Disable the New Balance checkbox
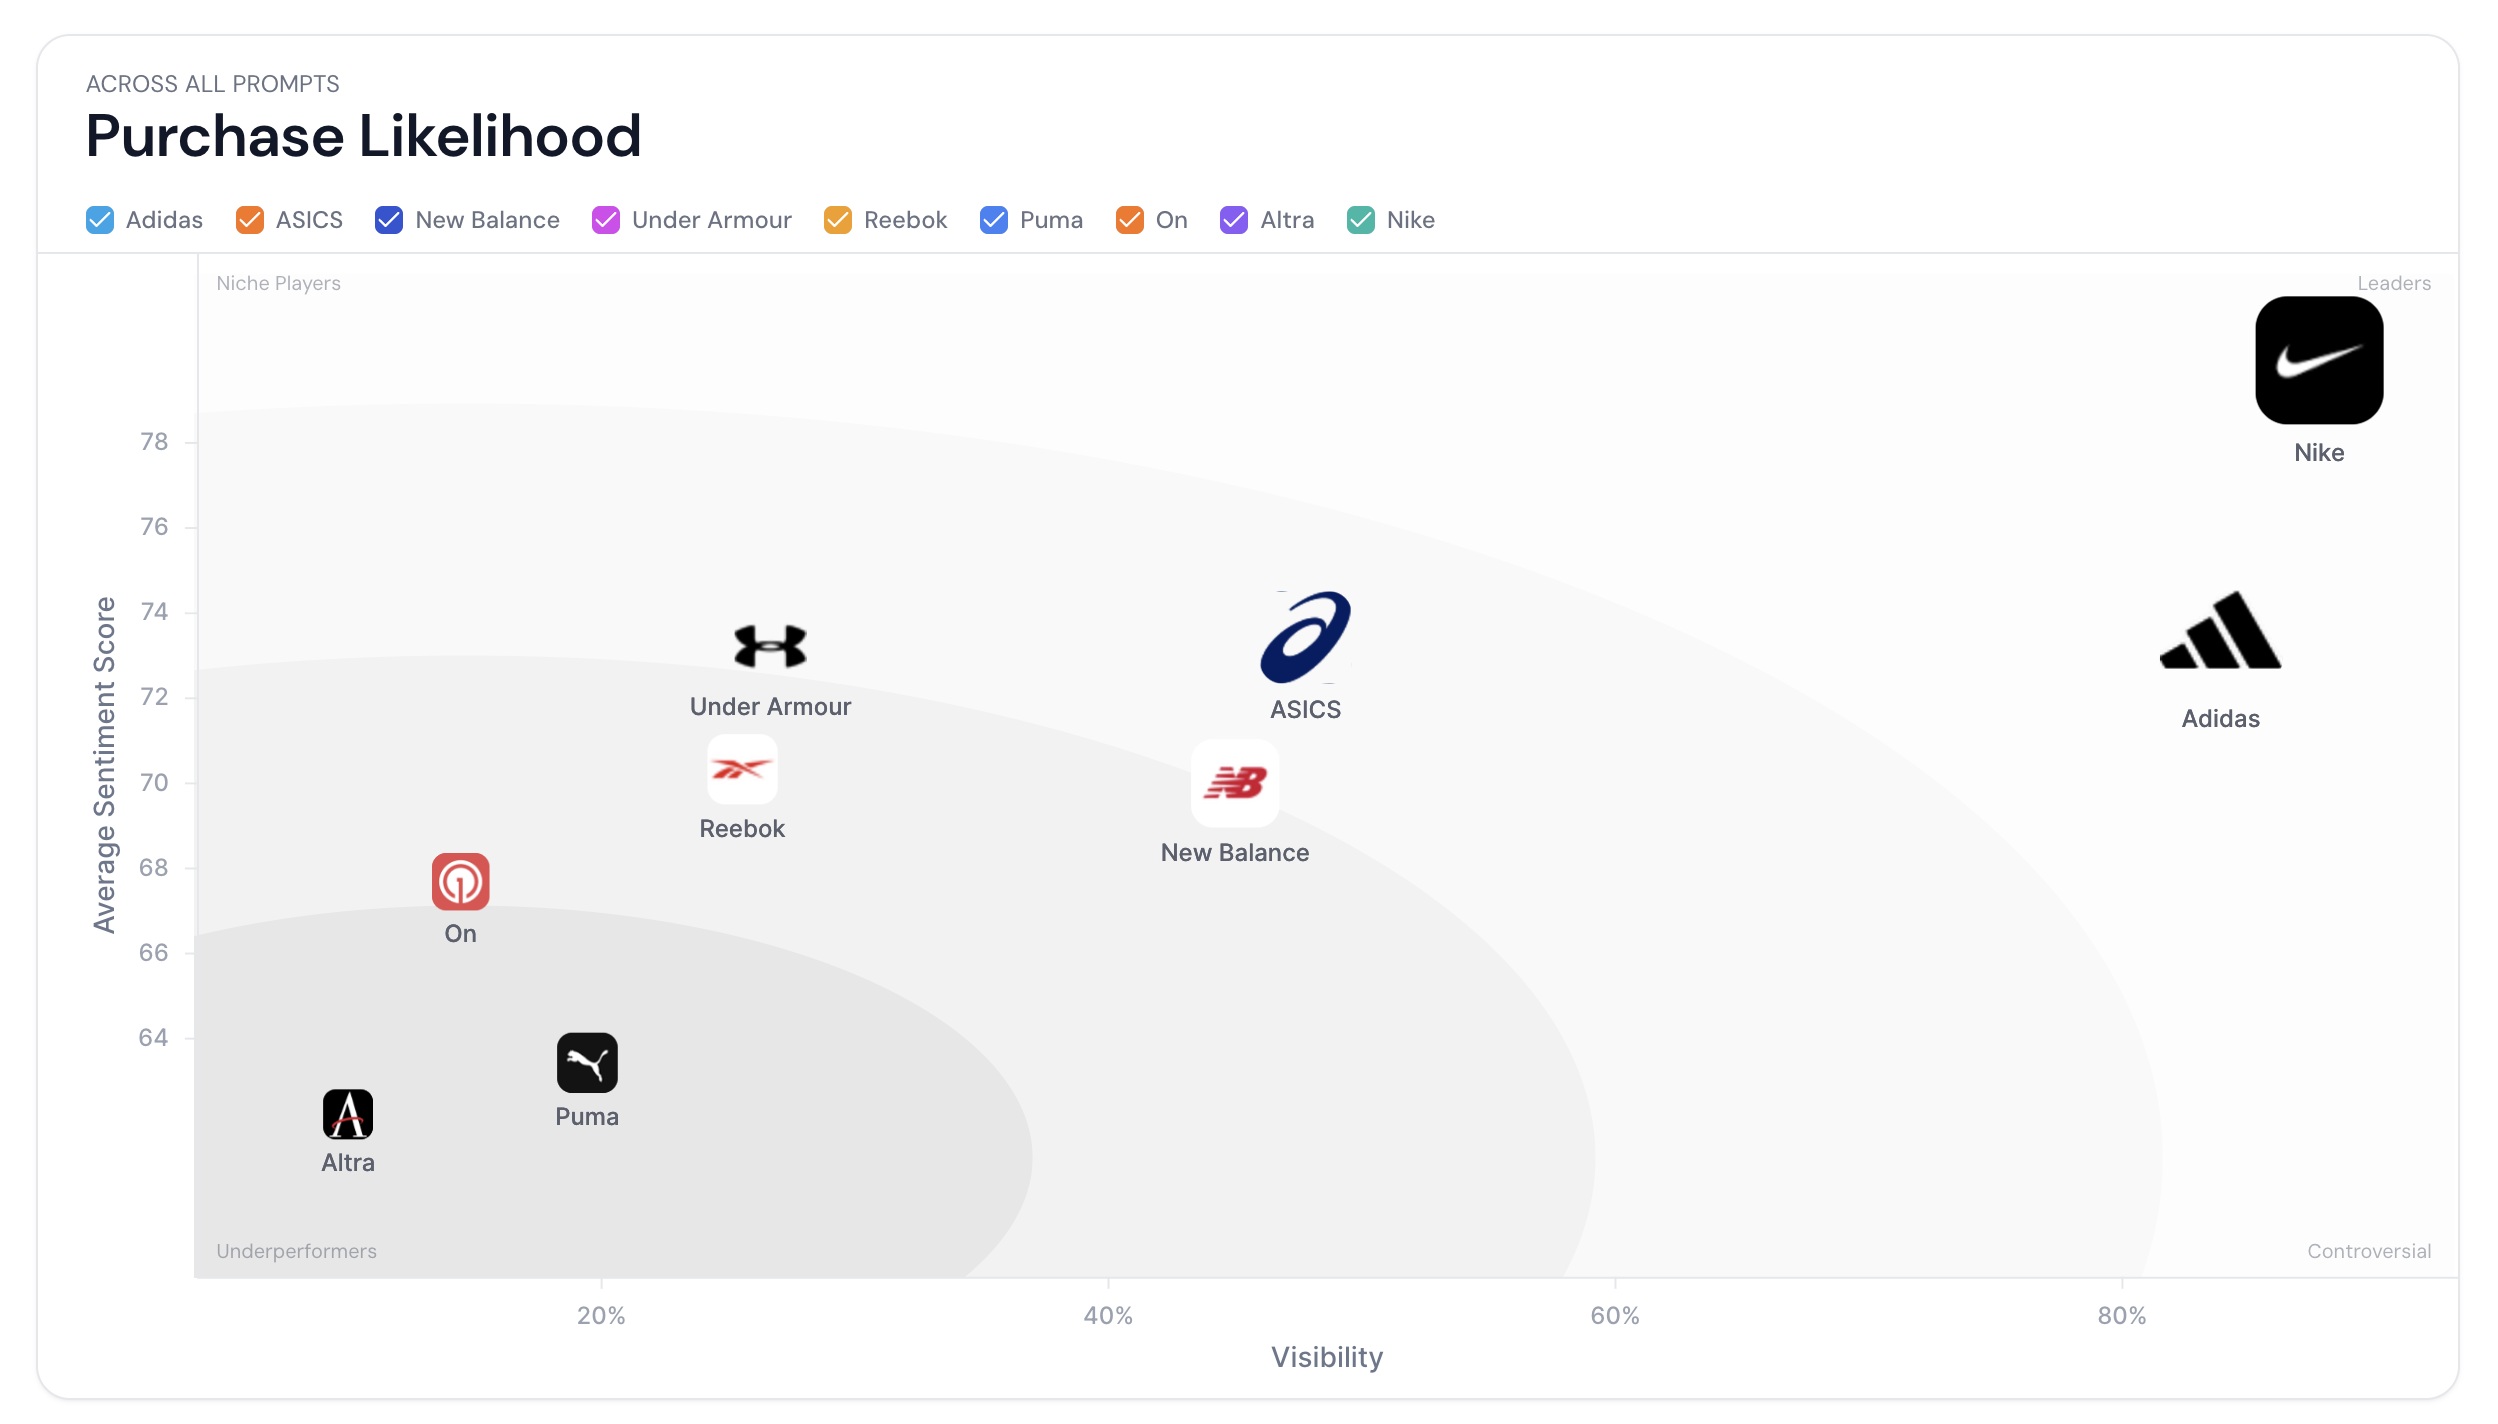 pyautogui.click(x=389, y=220)
